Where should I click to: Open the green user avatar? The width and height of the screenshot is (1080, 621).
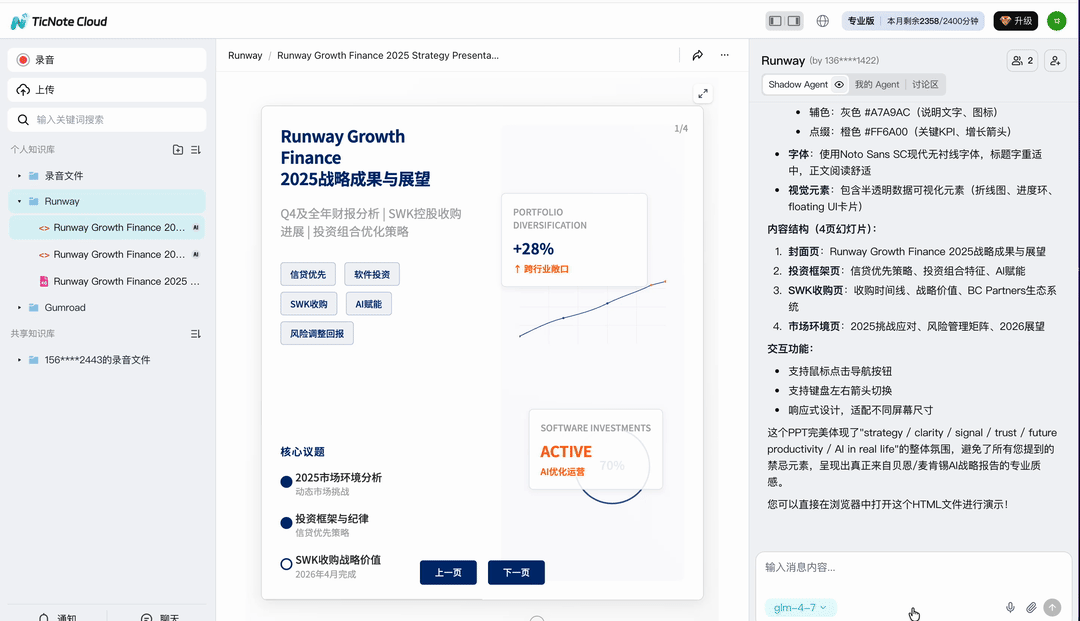tap(1056, 21)
